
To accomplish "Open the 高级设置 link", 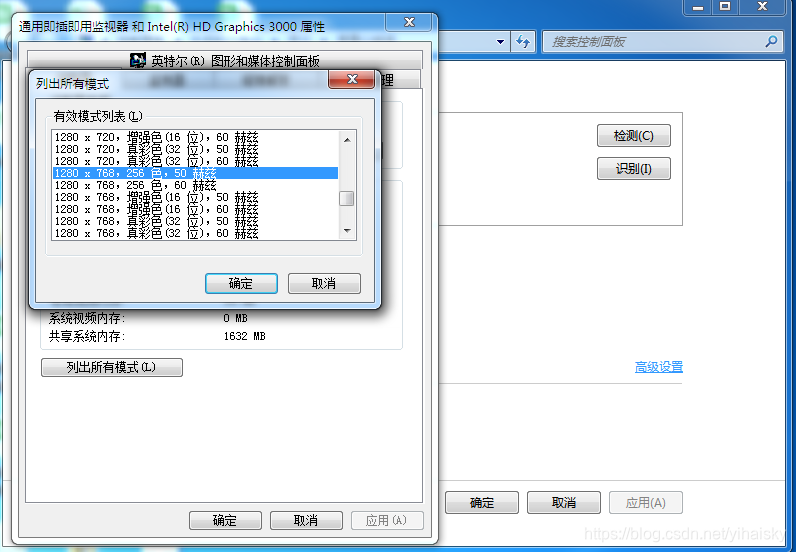I will 658,367.
